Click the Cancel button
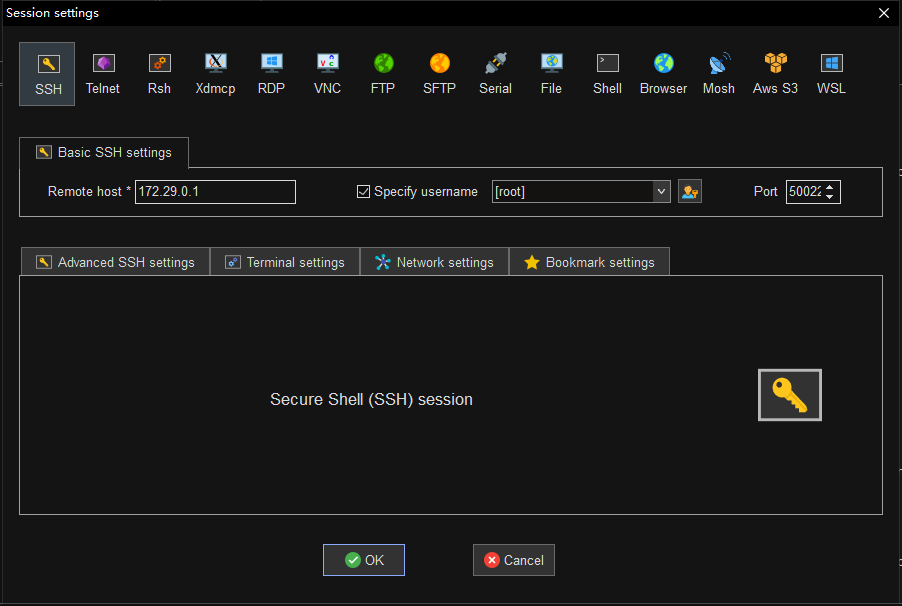Screen dimensions: 902x606 (x=514, y=560)
